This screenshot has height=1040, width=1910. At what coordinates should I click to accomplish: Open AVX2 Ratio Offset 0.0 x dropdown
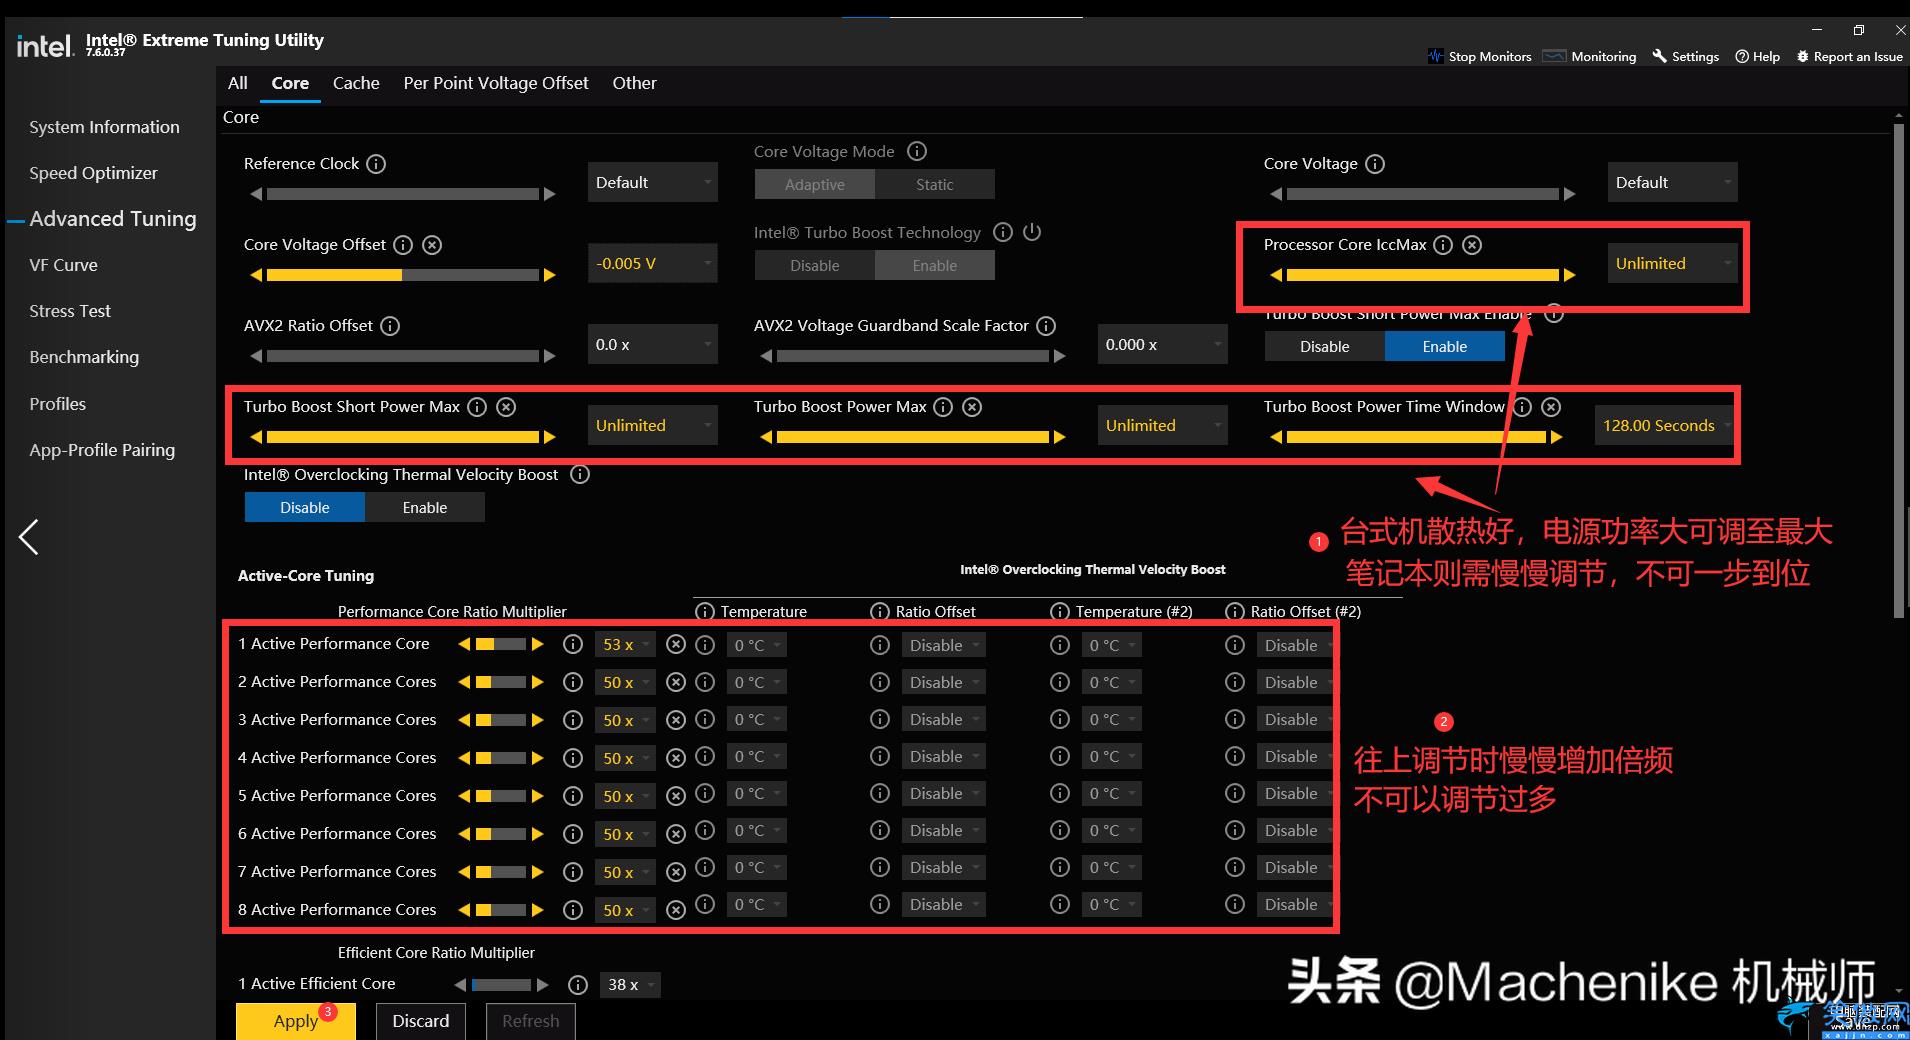(x=653, y=344)
